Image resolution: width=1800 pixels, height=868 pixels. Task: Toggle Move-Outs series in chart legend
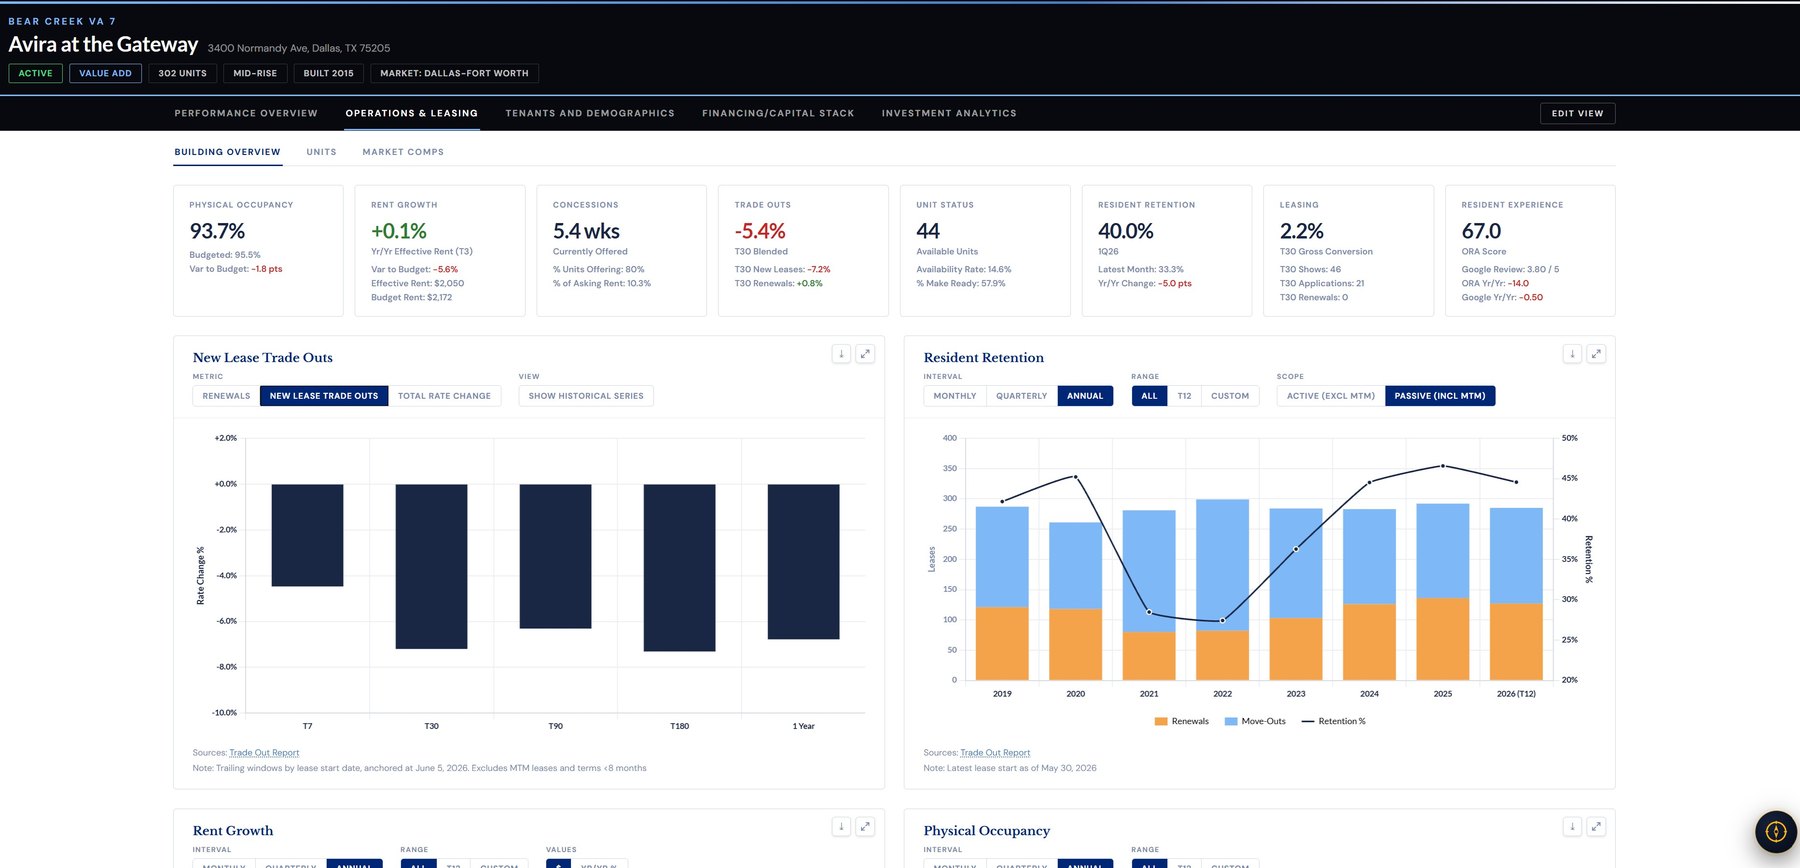coord(1255,721)
